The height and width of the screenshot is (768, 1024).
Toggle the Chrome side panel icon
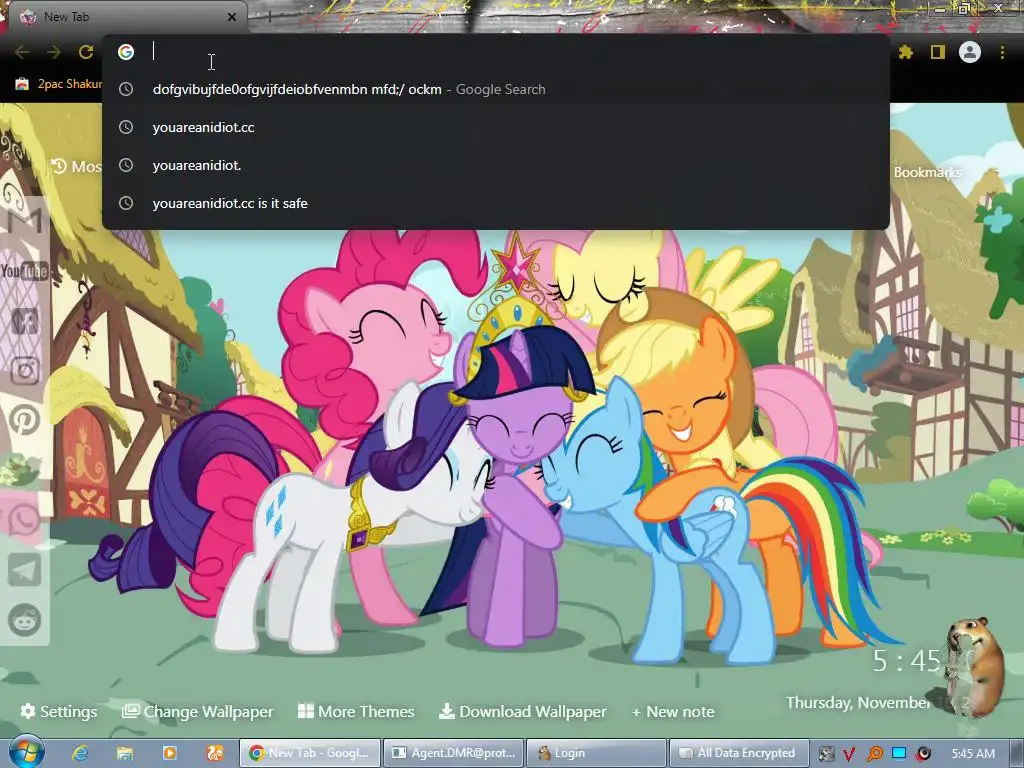938,52
